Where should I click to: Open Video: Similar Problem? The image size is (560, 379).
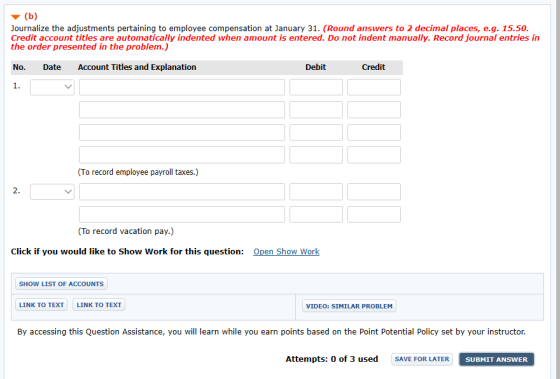[x=349, y=306]
